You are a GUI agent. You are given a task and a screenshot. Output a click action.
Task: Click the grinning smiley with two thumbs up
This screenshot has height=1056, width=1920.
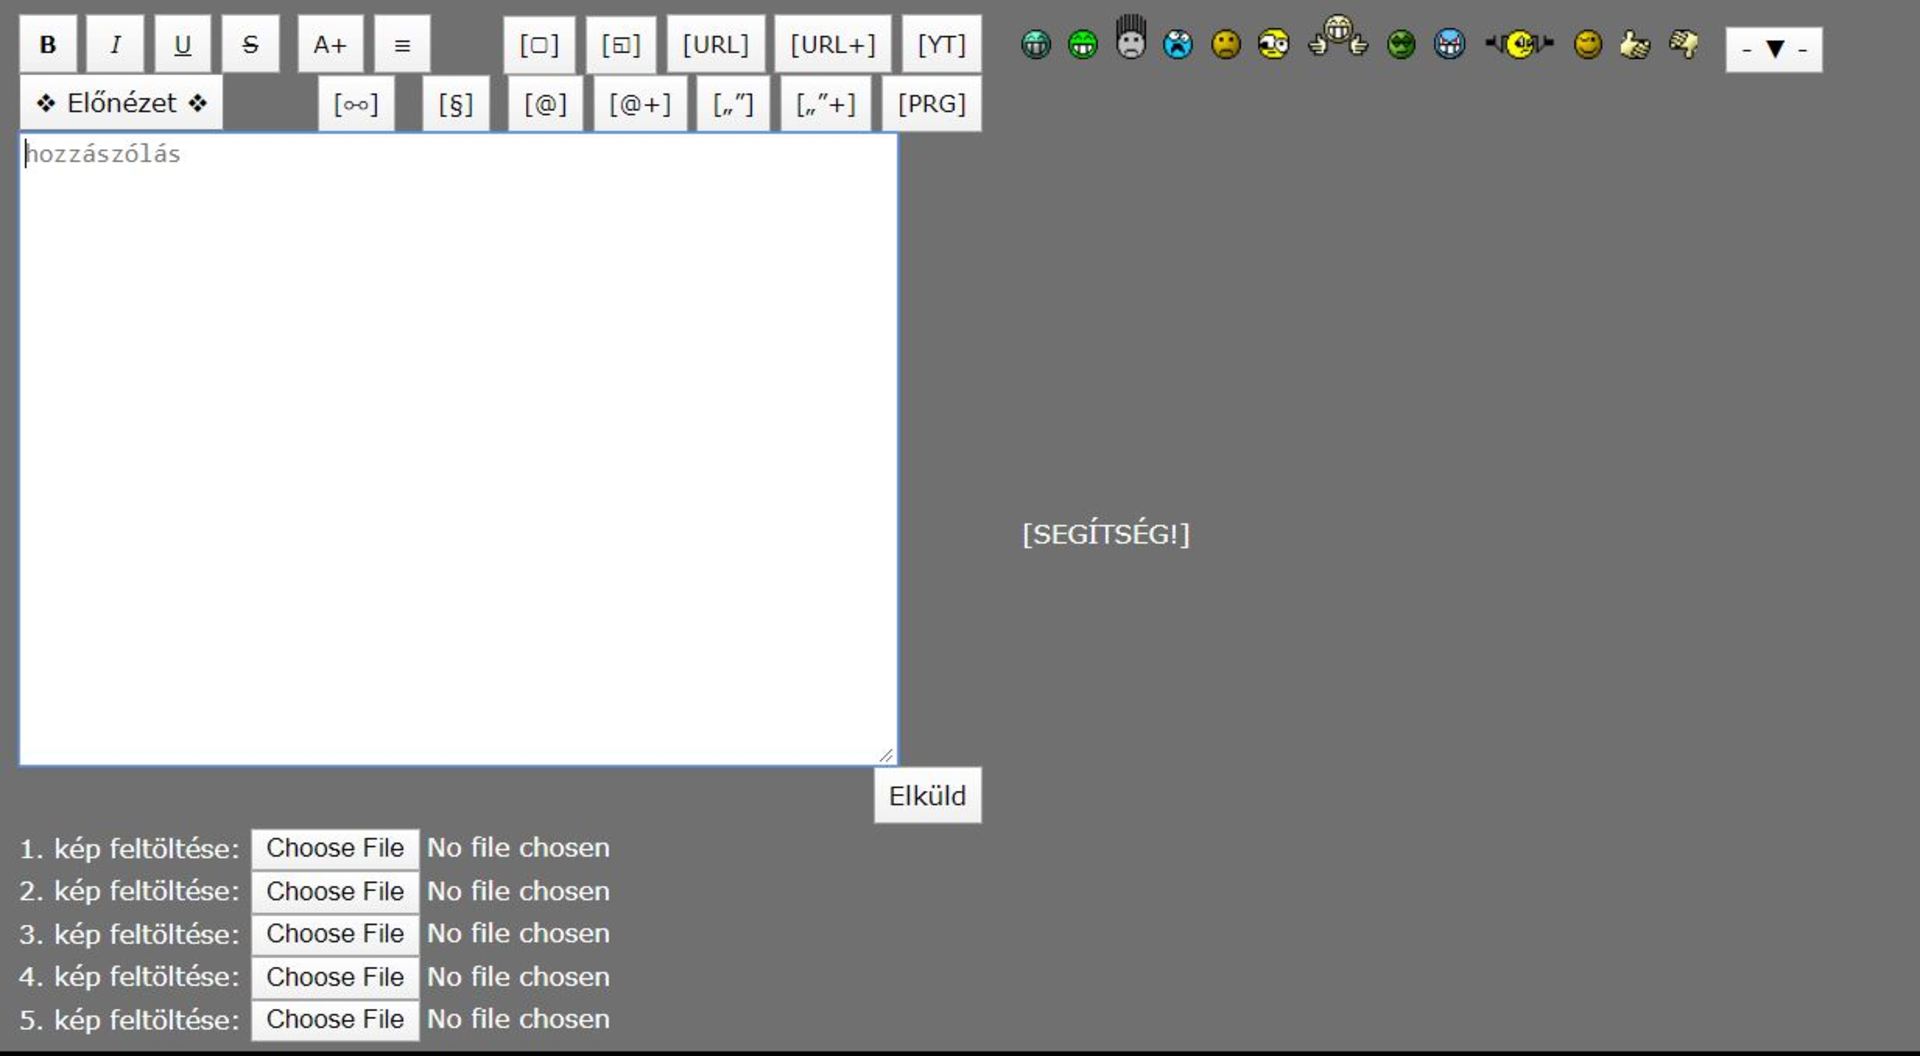point(1338,38)
